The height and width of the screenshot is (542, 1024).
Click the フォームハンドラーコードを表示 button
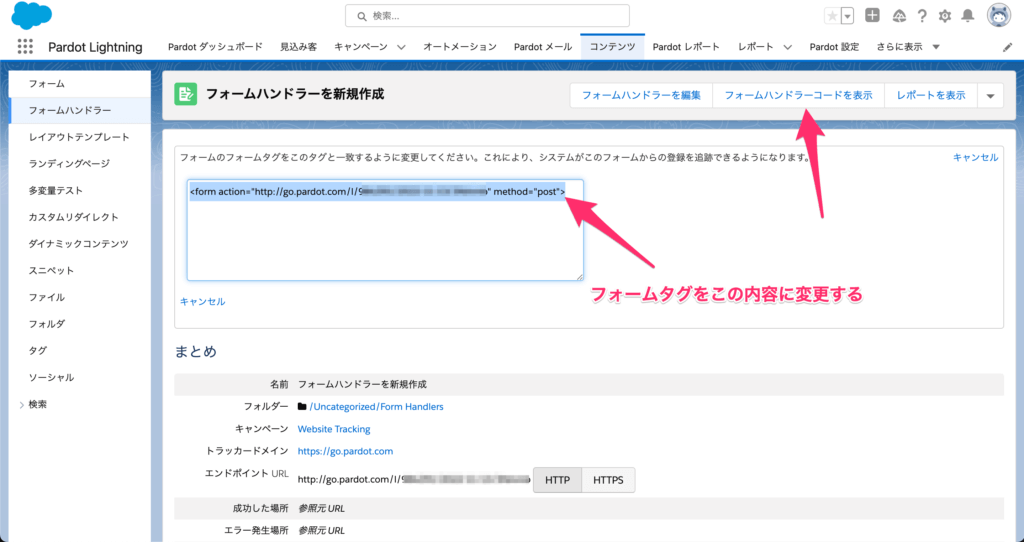798,95
